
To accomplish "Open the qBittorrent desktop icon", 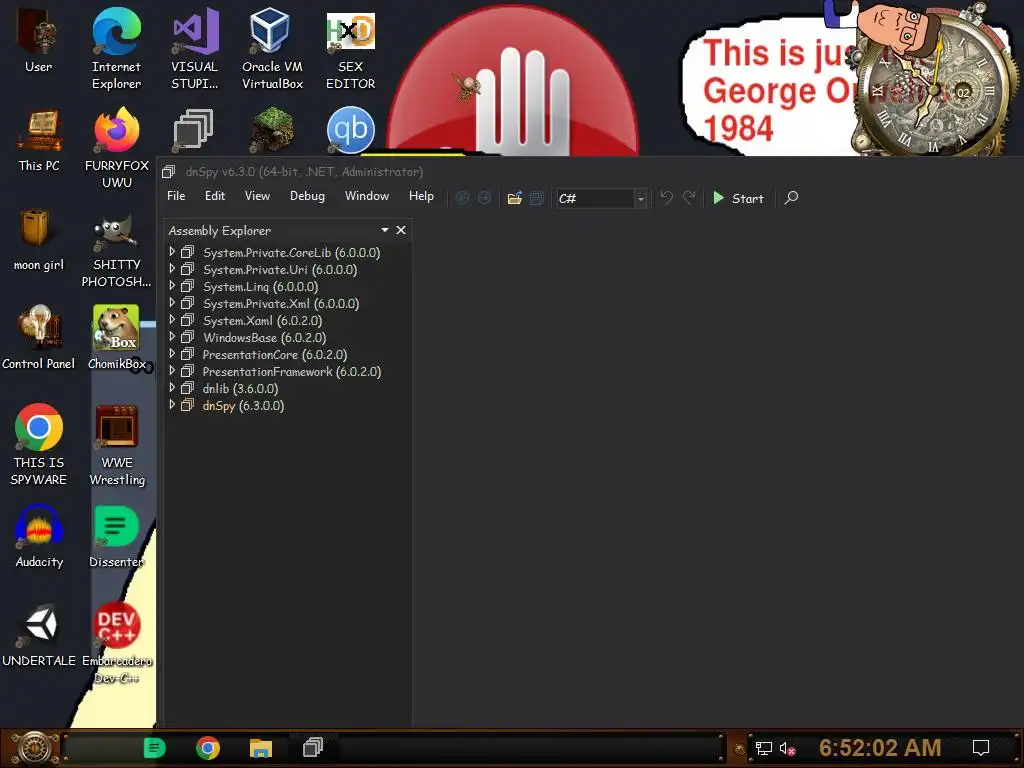I will 351,131.
